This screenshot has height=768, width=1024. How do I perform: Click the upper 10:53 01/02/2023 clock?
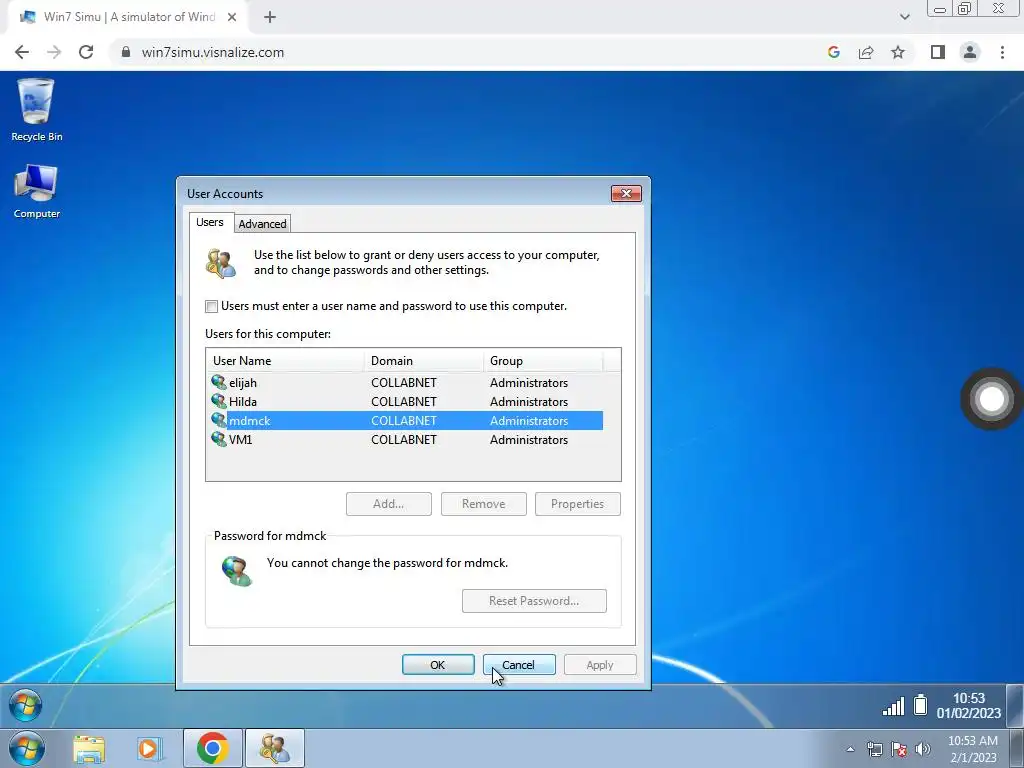[968, 706]
